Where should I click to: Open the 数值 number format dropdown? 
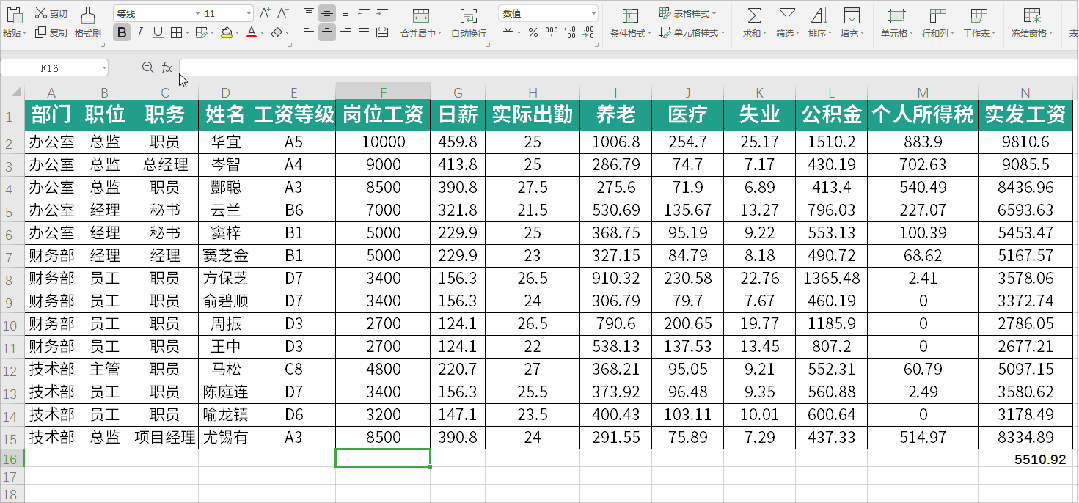pos(594,13)
